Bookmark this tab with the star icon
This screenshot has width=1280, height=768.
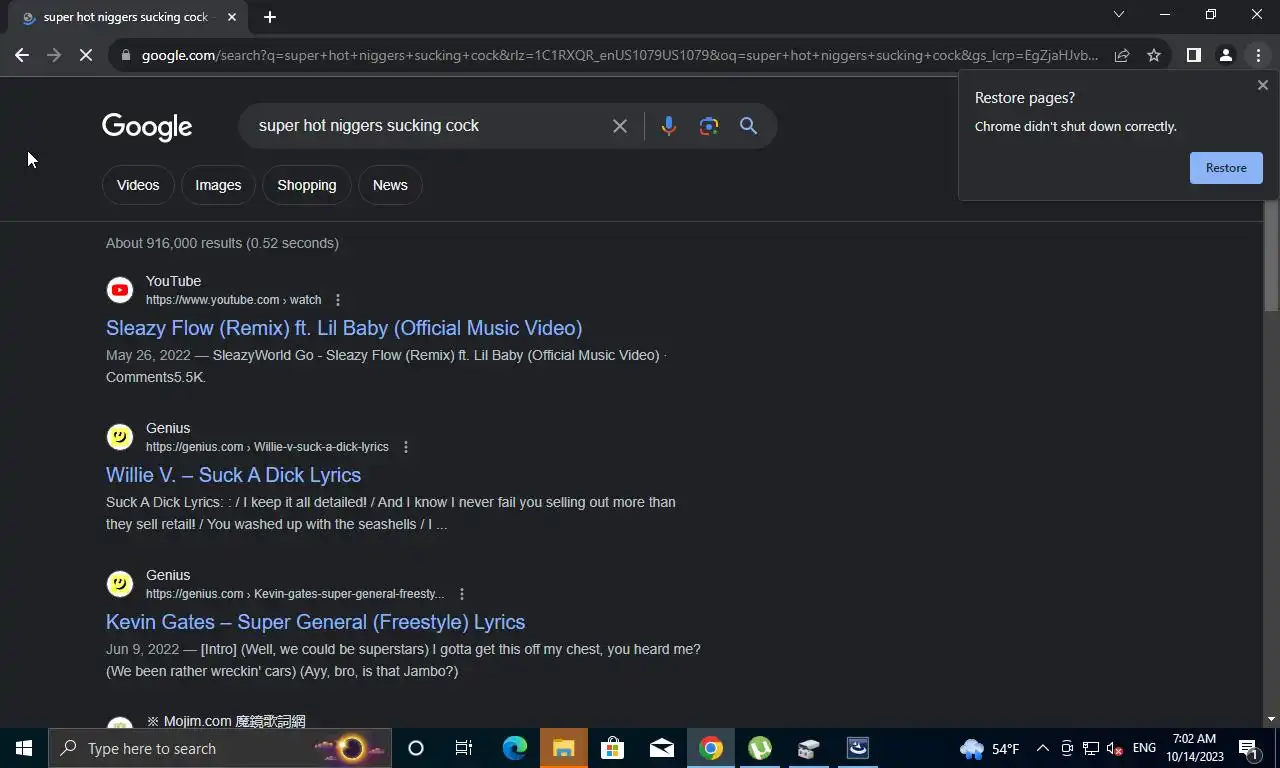tap(1154, 55)
